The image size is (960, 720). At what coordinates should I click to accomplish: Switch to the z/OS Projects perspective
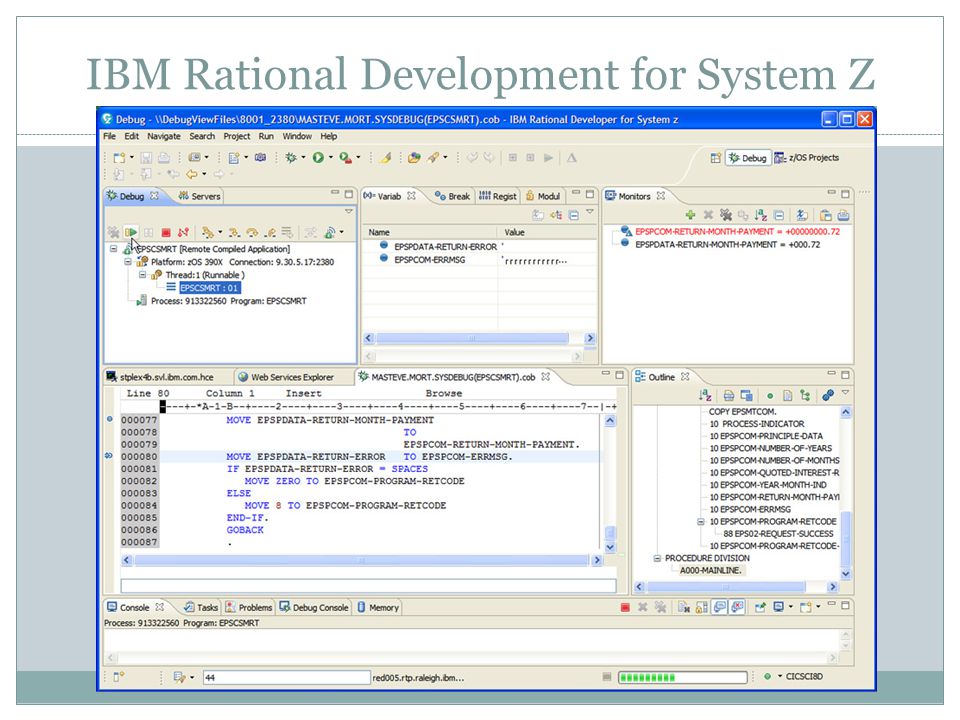pos(806,158)
